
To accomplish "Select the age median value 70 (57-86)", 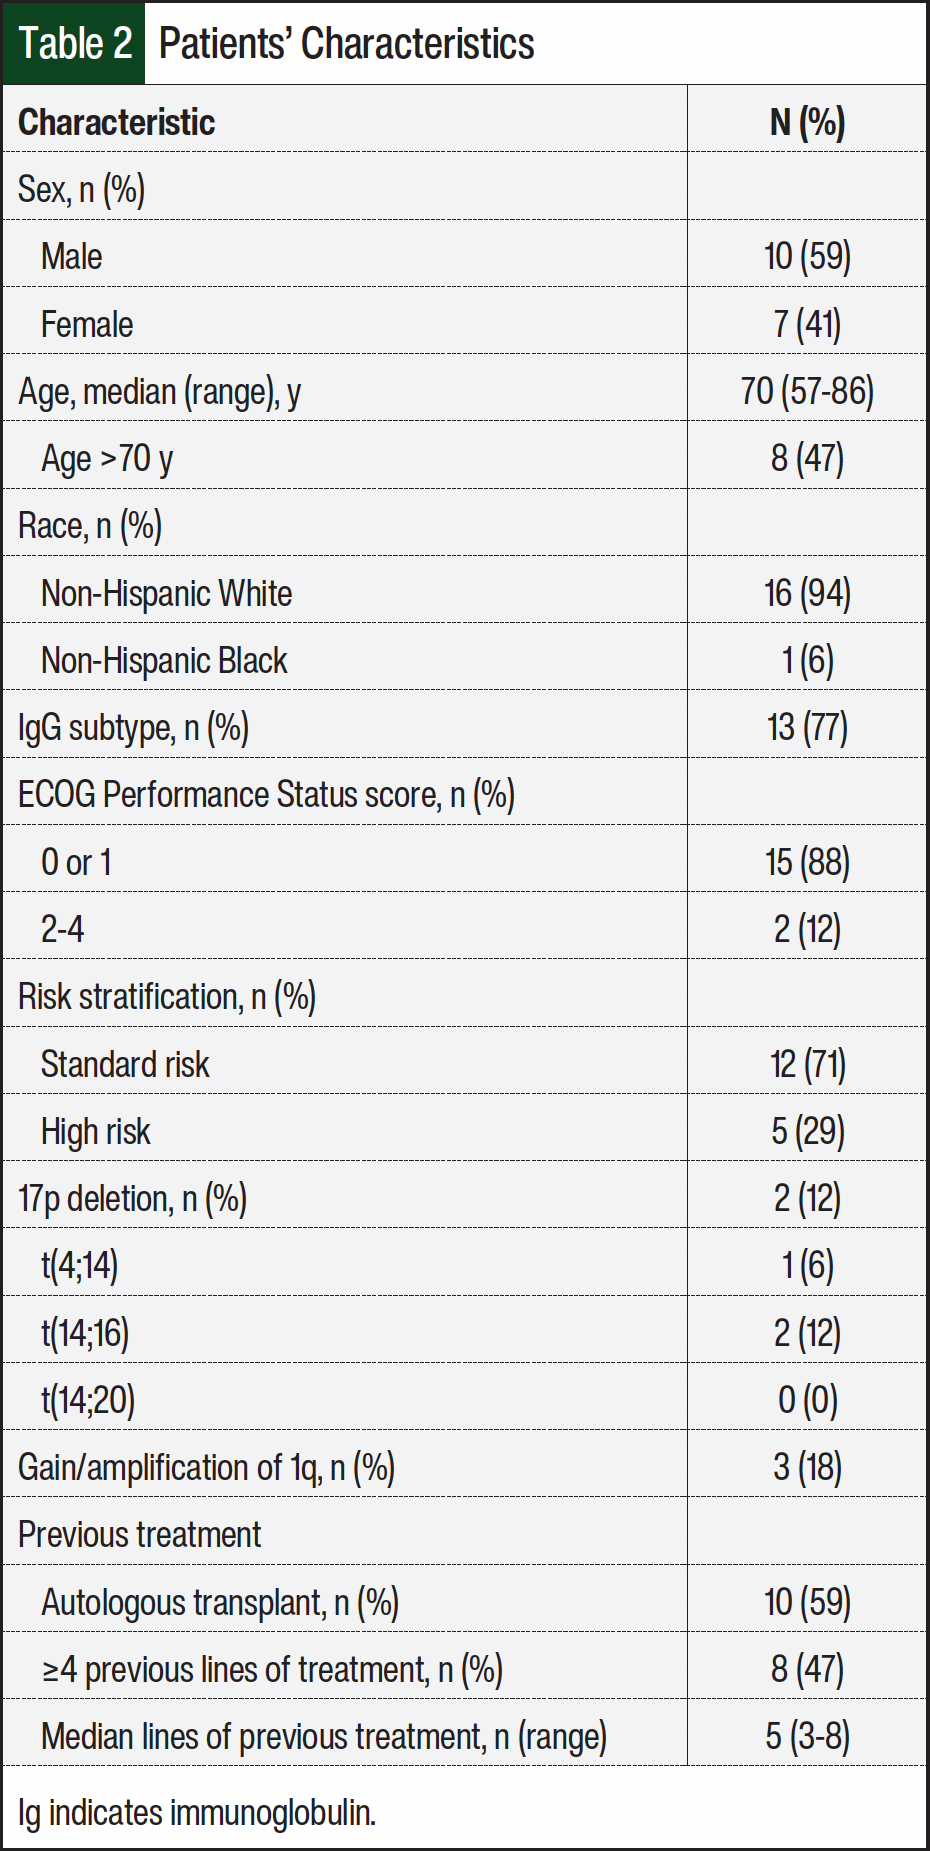I will tap(807, 391).
